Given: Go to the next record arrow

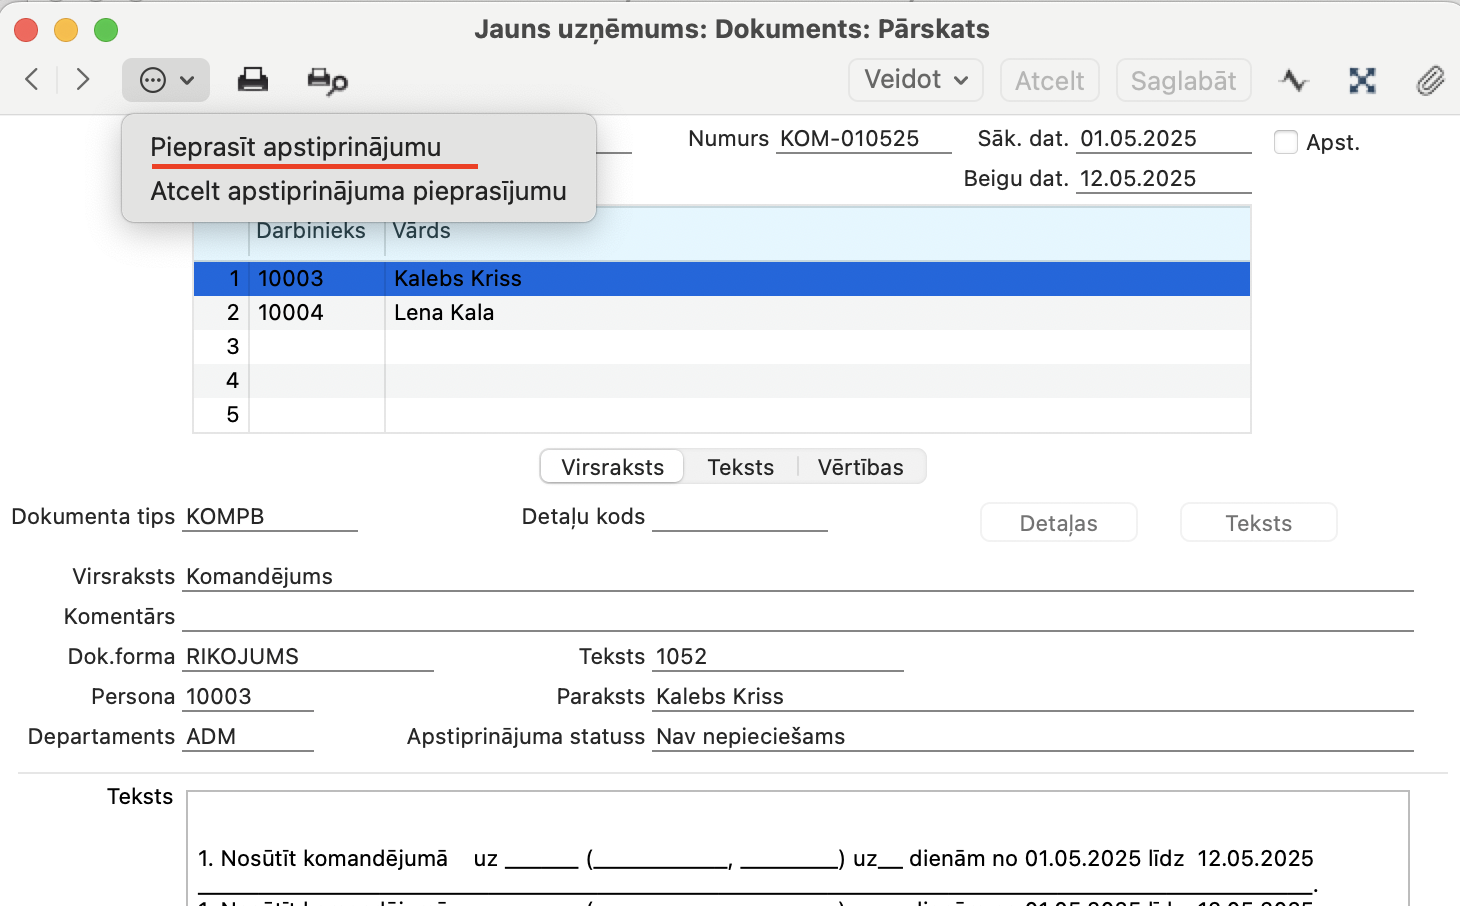Looking at the screenshot, I should coord(83,79).
